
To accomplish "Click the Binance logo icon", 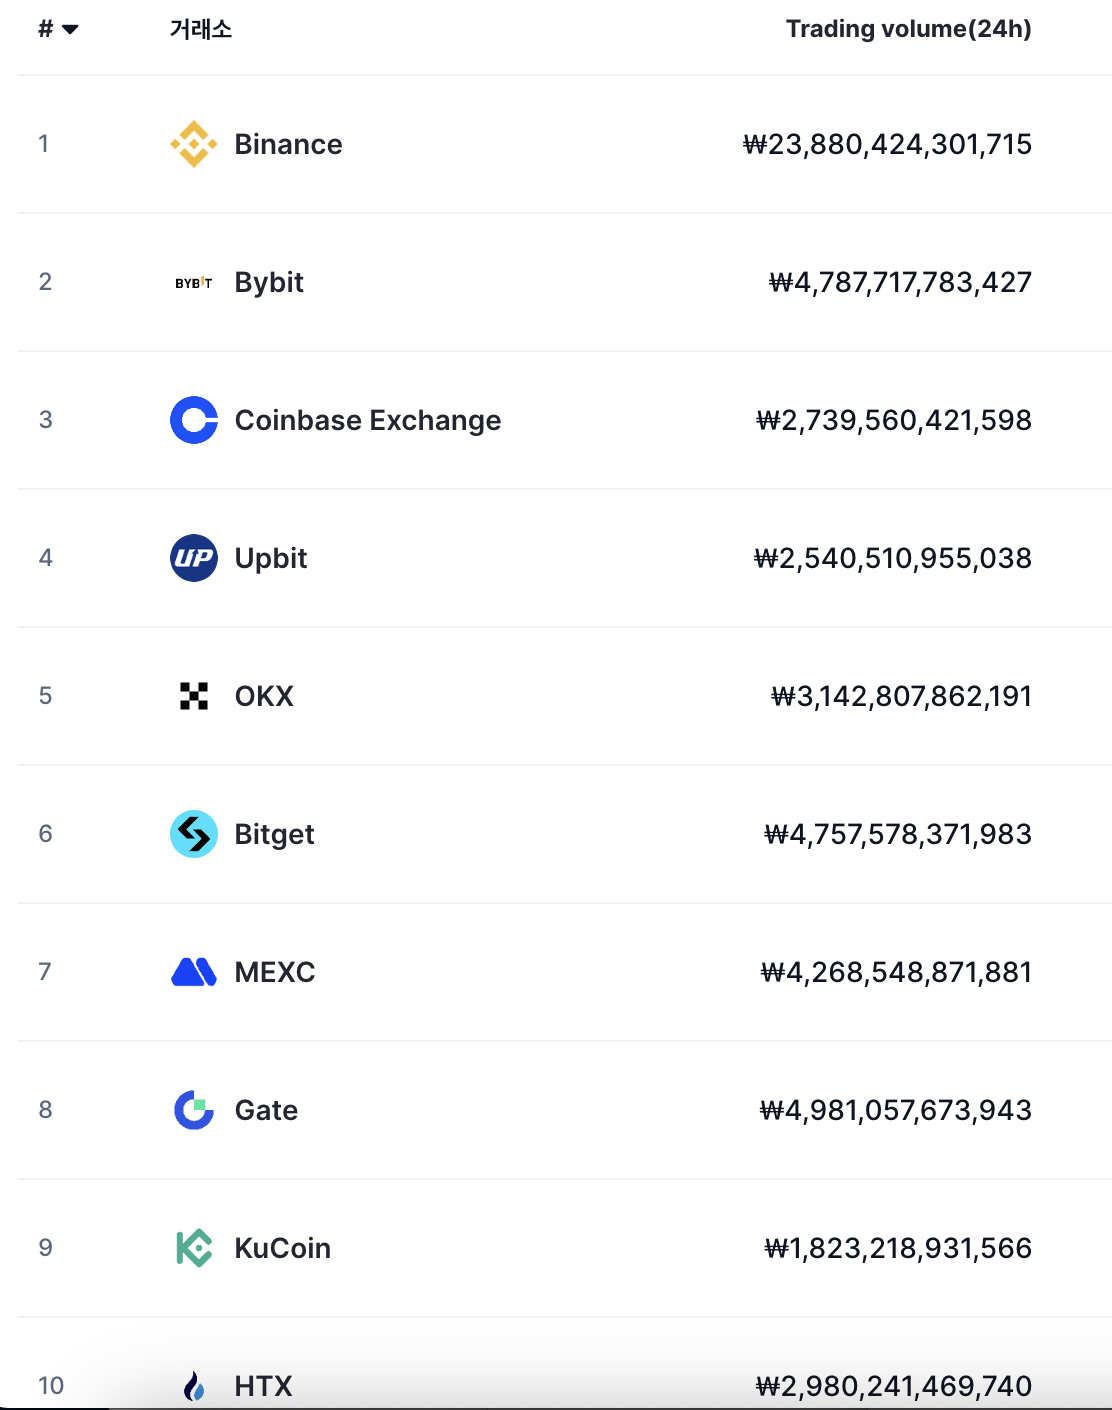I will 194,144.
